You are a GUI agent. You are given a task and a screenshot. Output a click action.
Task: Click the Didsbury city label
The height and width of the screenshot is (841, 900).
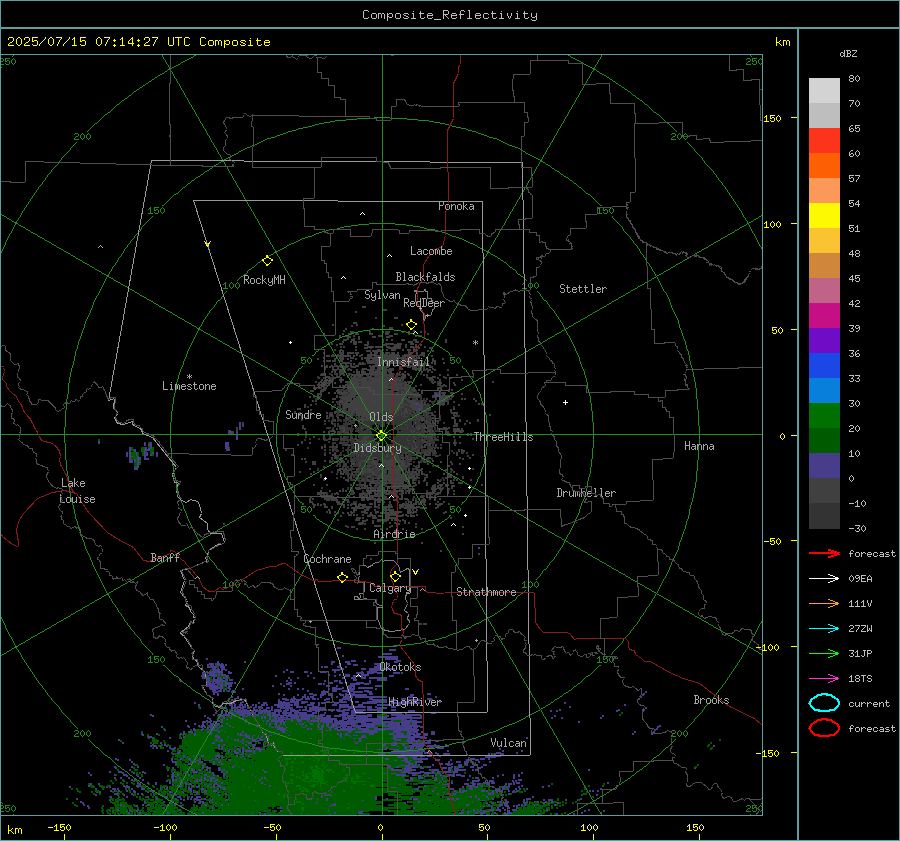(x=377, y=448)
